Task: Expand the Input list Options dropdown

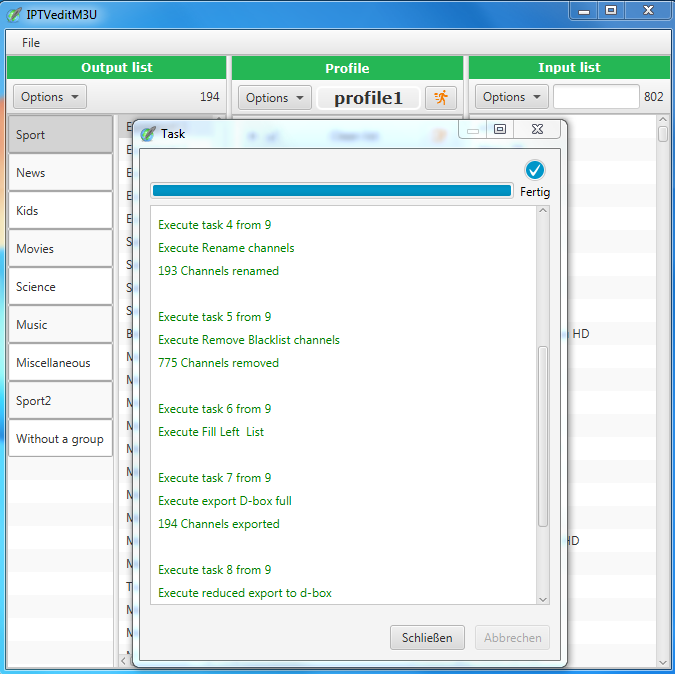Action: [512, 97]
